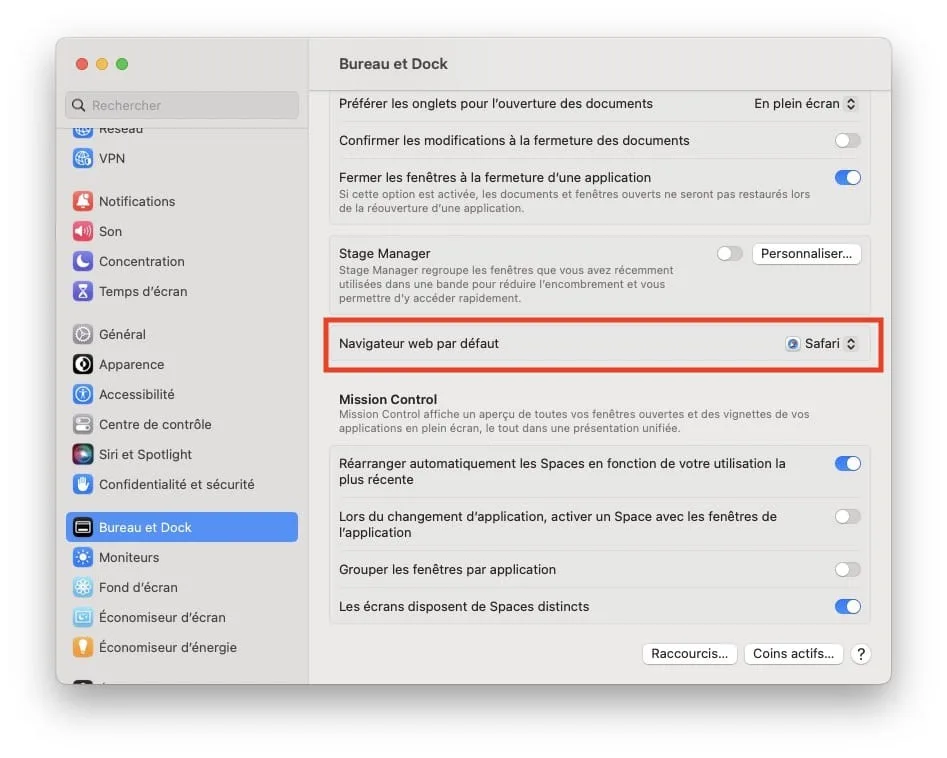Open the En plein écran tabs dropdown

coord(805,104)
